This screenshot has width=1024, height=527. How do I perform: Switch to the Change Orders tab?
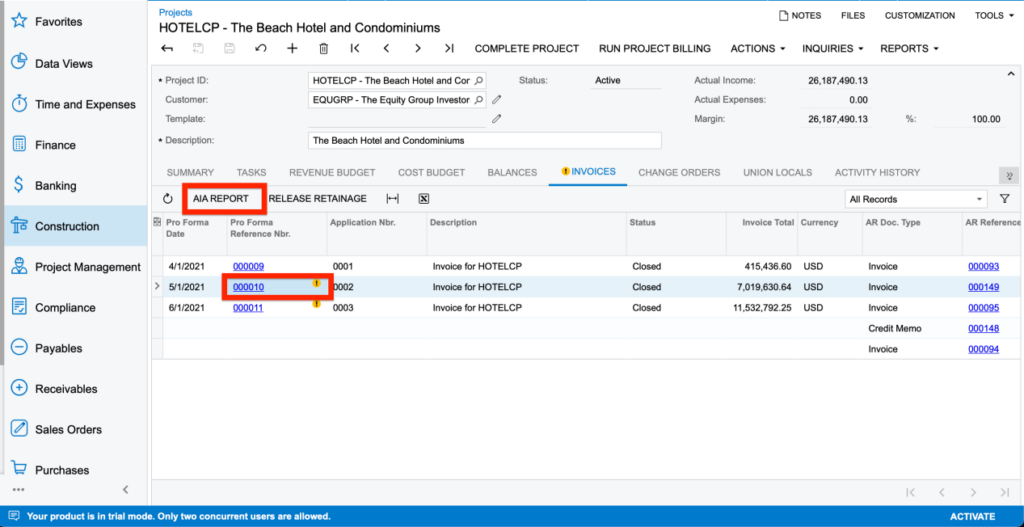click(679, 172)
